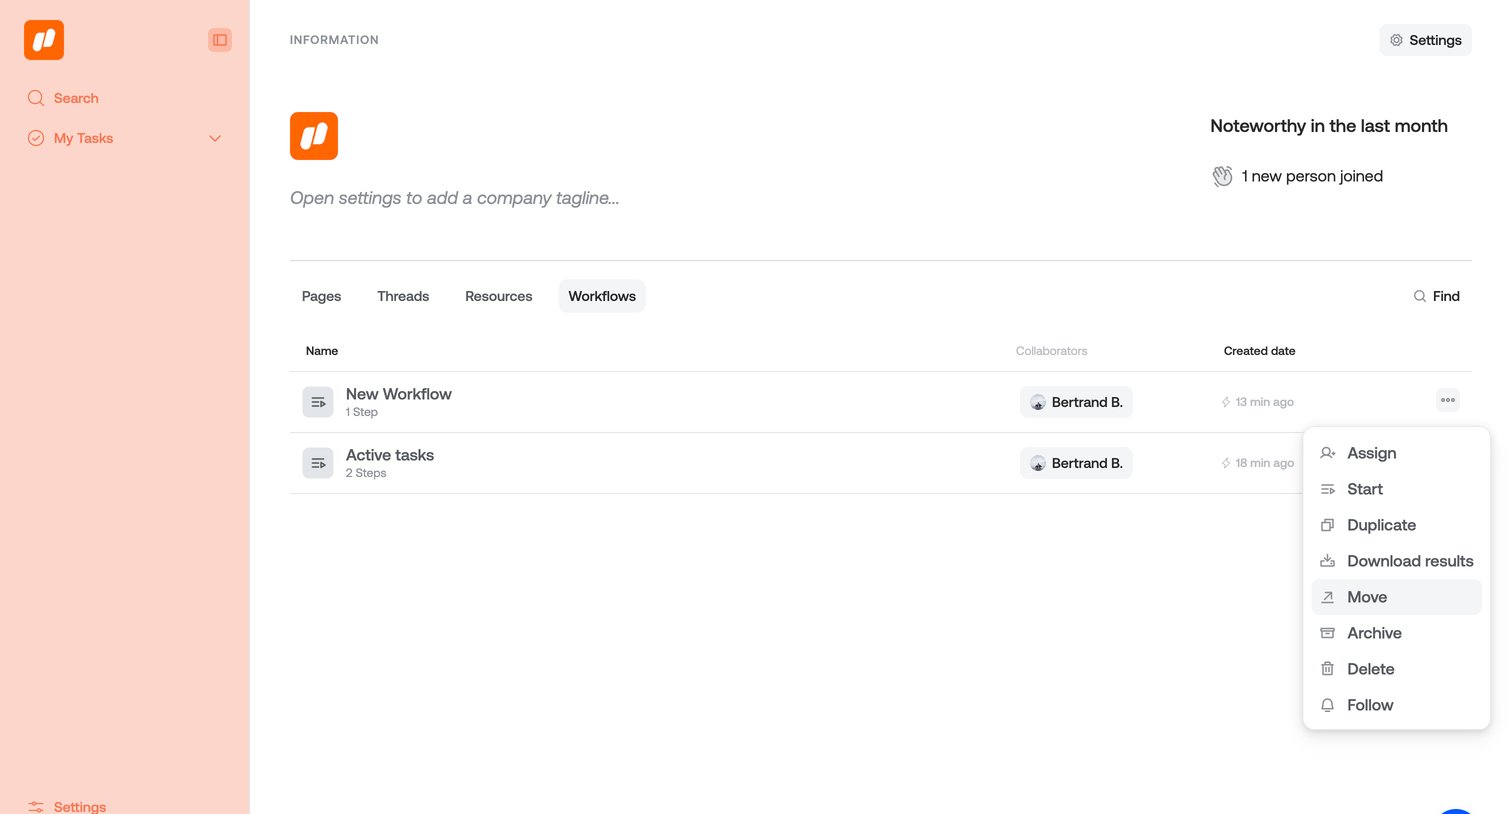1512x814 pixels.
Task: Click the company tagline placeholder text
Action: pos(455,198)
